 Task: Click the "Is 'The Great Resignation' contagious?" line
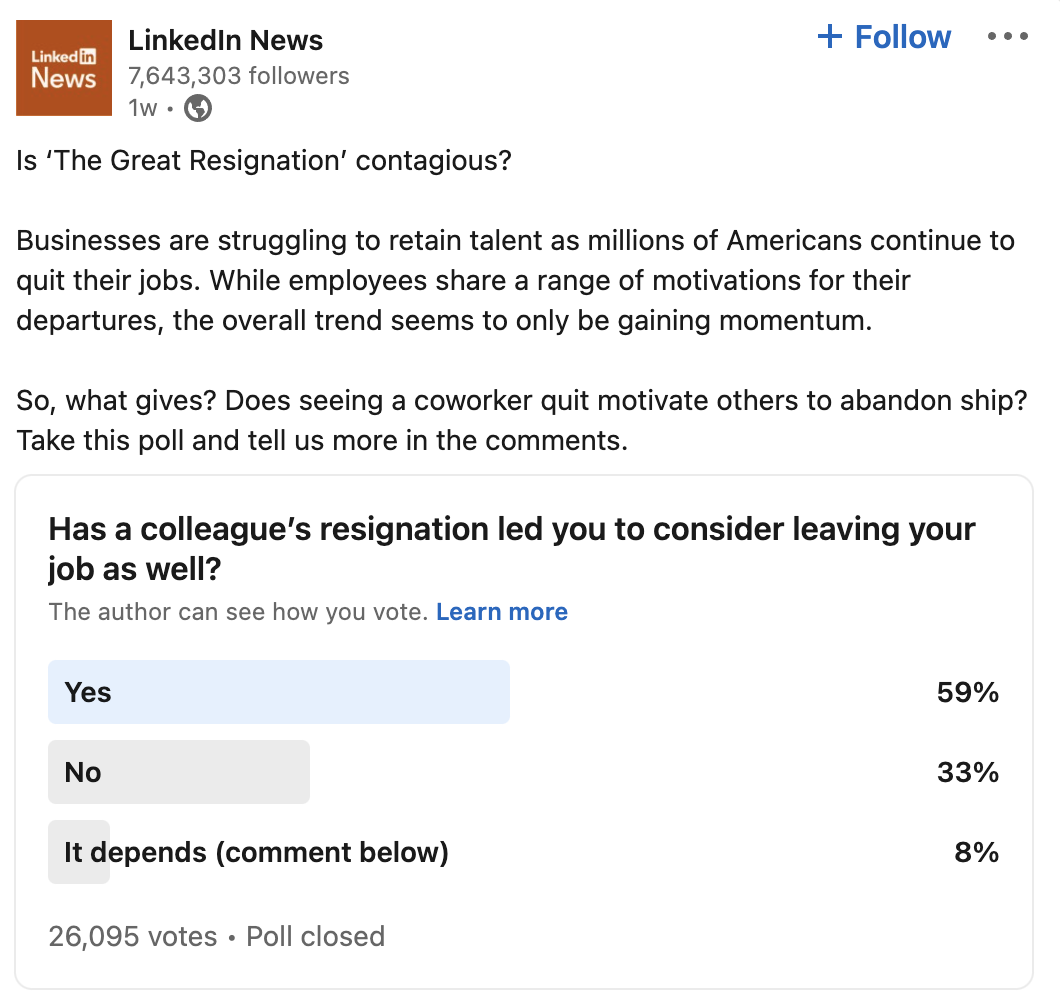[x=264, y=160]
